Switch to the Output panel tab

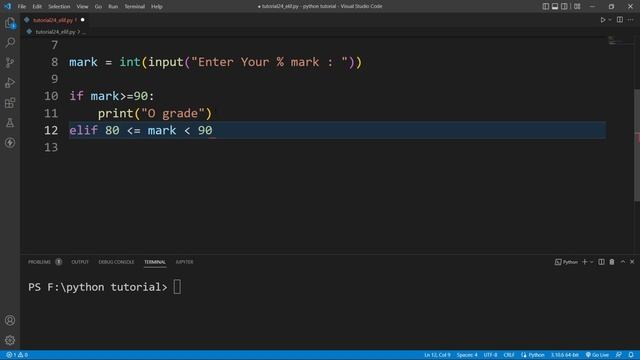[x=80, y=262]
